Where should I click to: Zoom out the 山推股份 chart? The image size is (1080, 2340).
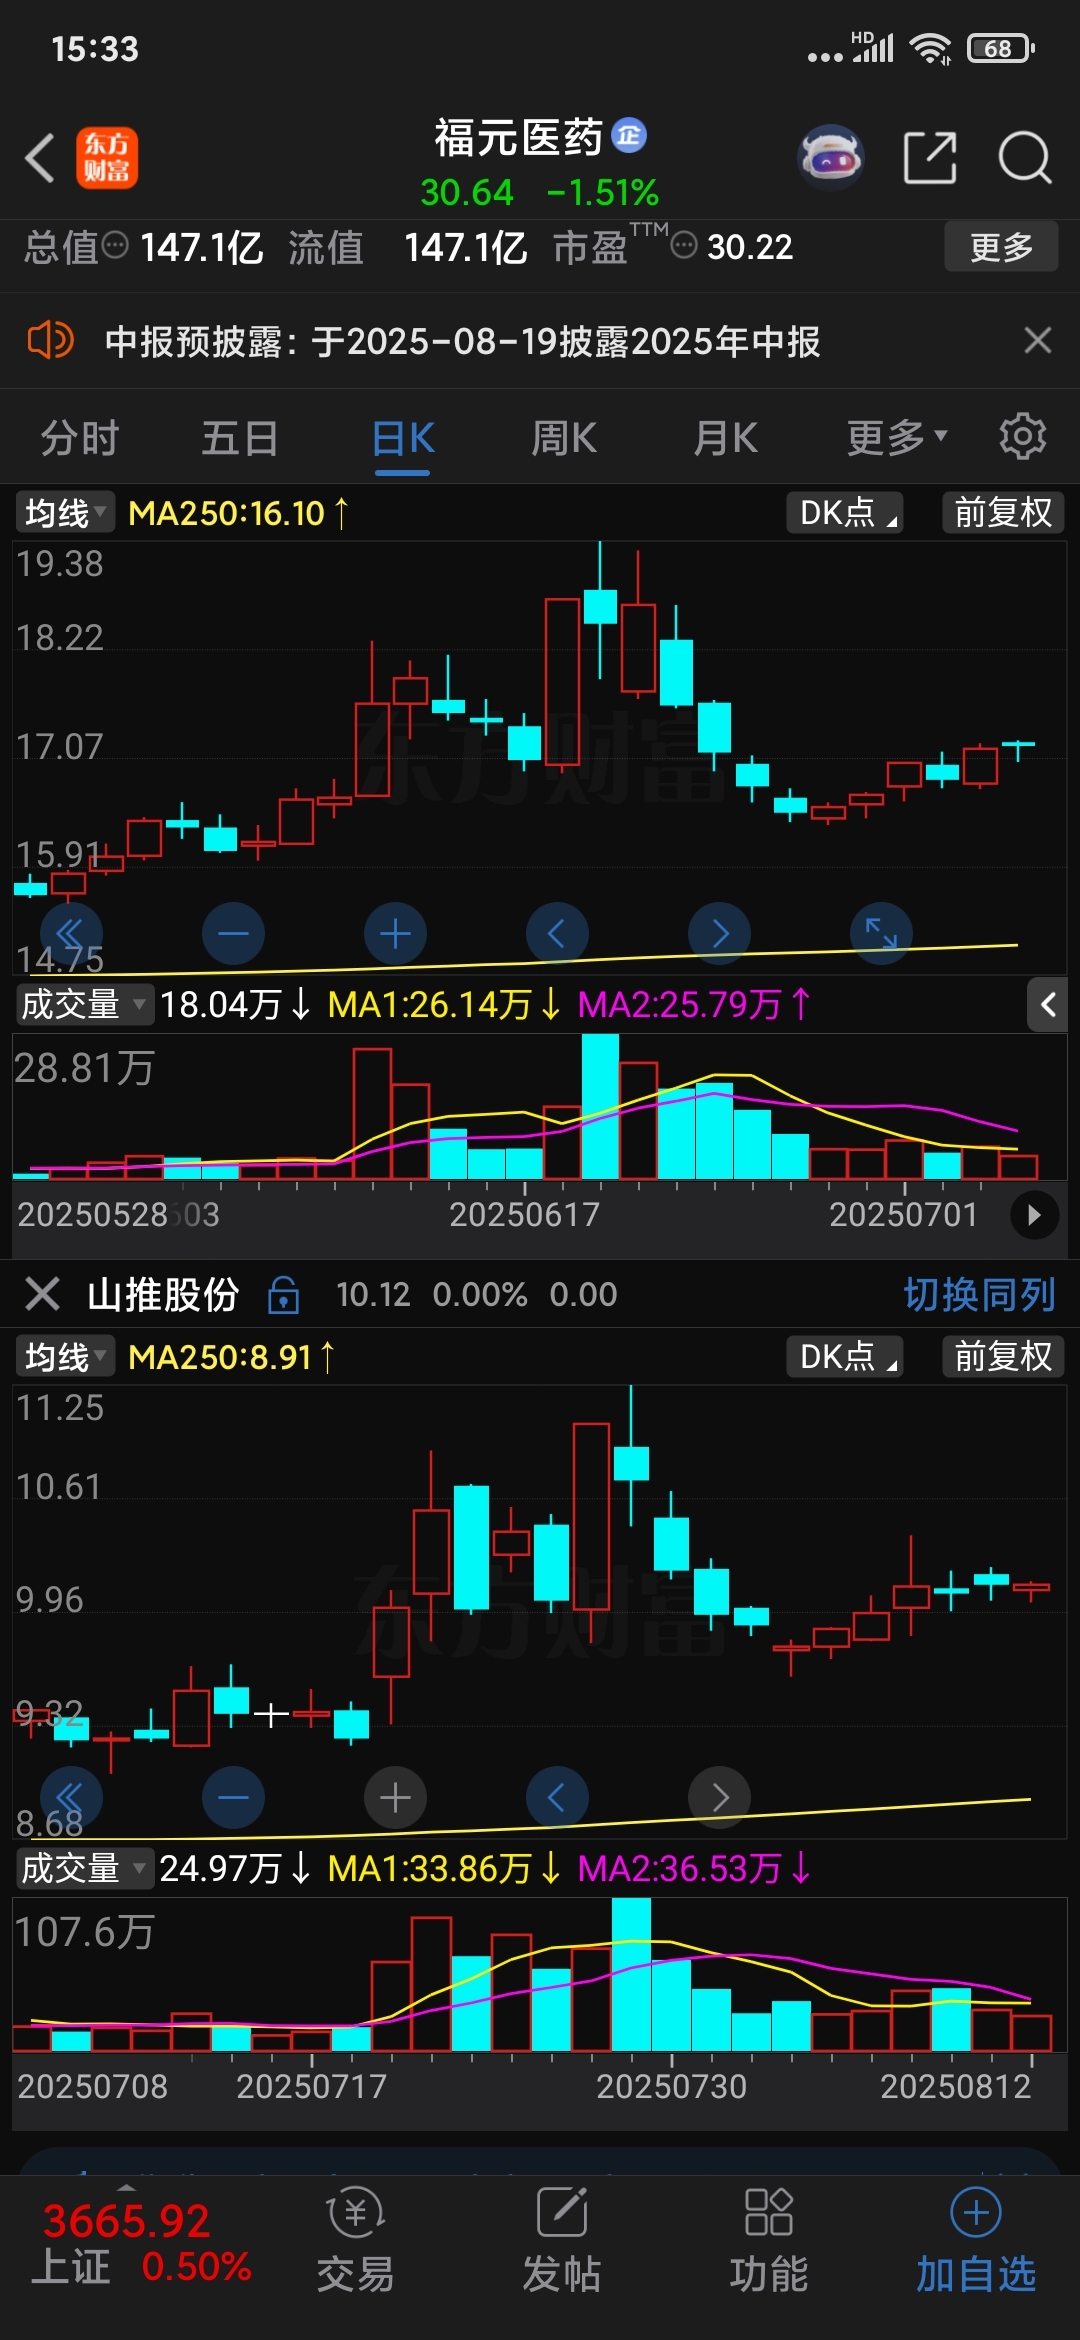233,1798
